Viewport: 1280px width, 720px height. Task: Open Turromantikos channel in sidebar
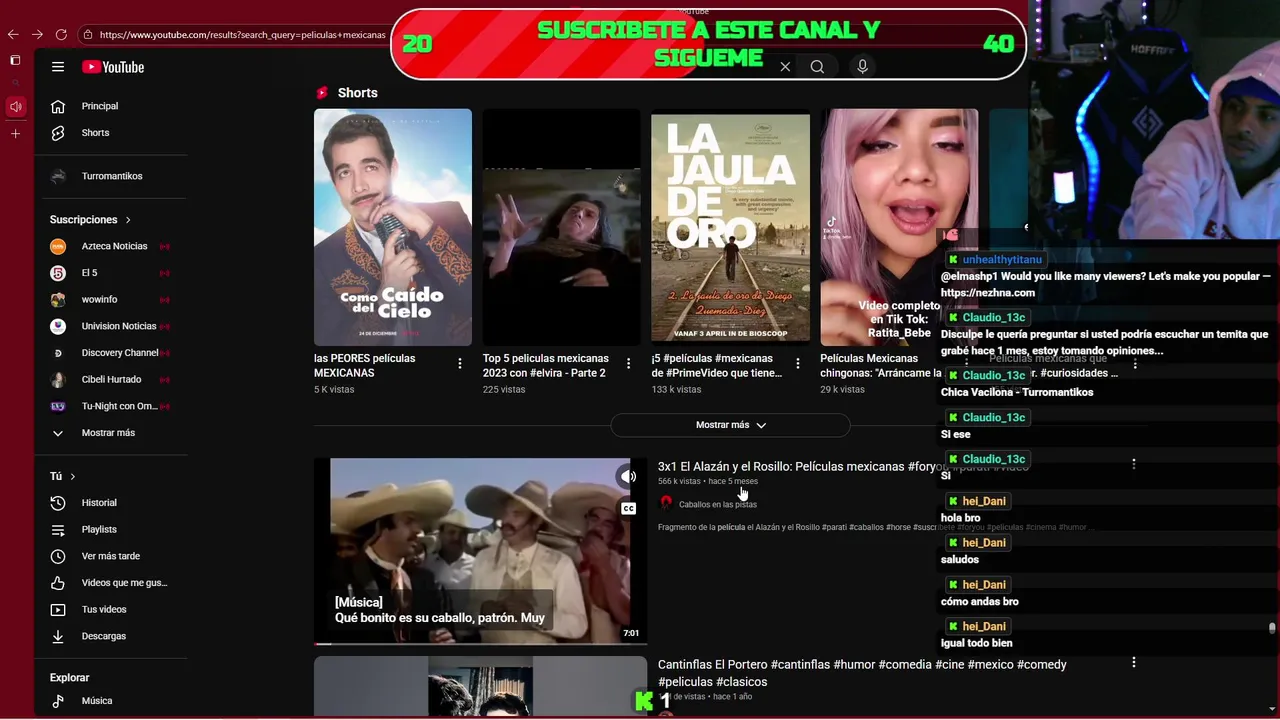point(111,176)
